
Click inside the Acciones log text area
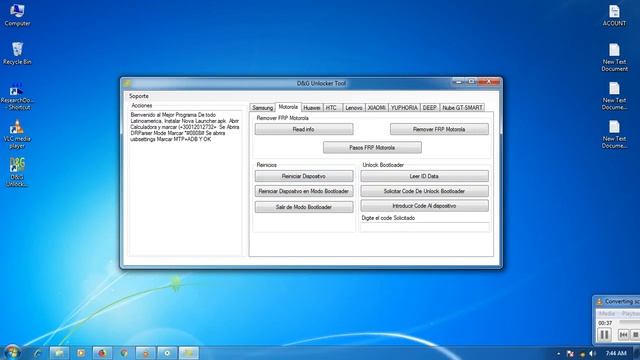186,184
